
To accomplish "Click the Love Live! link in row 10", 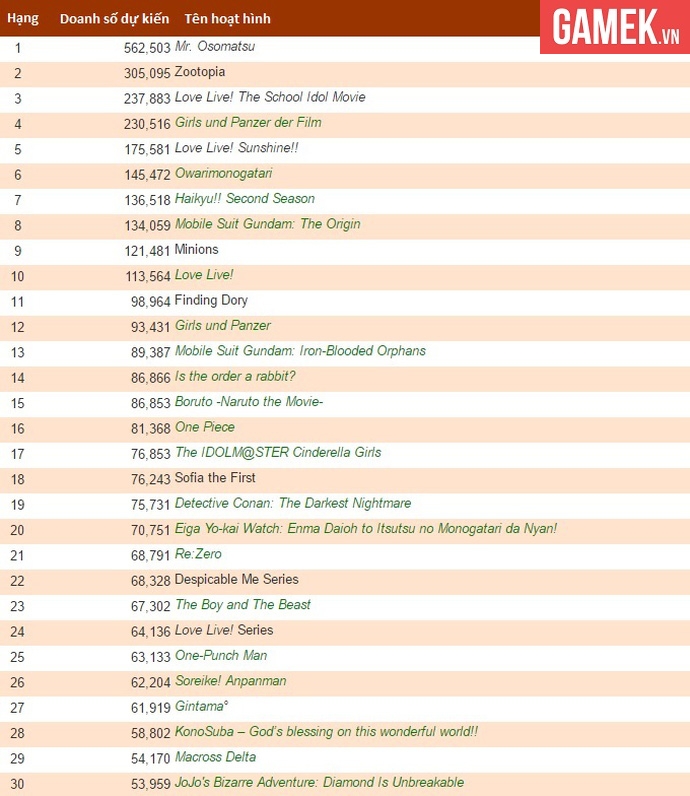I will 204,275.
